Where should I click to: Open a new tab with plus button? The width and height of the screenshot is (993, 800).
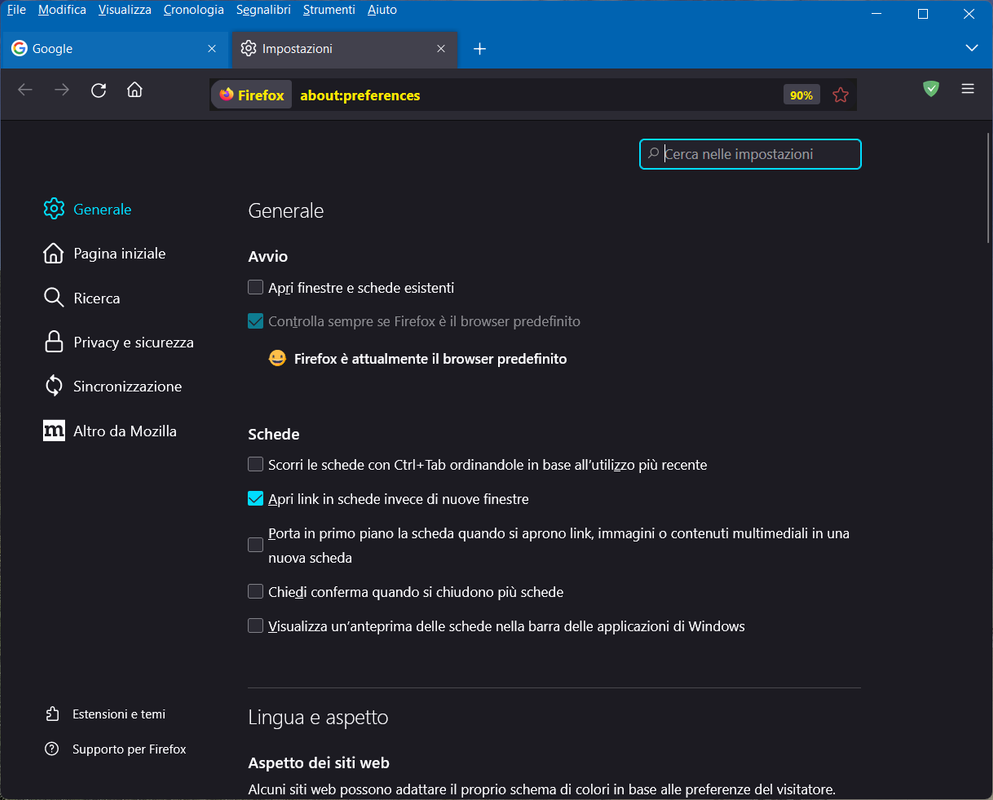click(479, 49)
